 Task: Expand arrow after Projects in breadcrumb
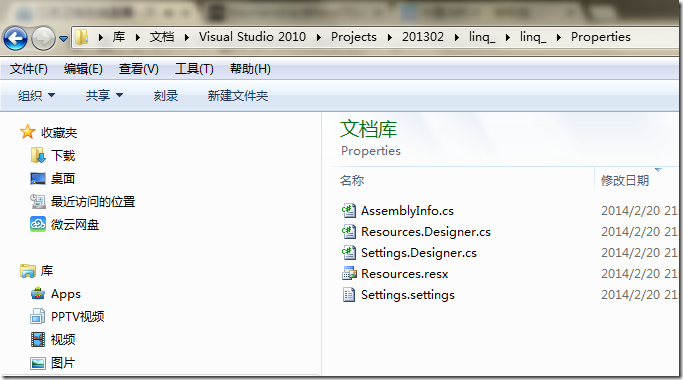pyautogui.click(x=389, y=37)
